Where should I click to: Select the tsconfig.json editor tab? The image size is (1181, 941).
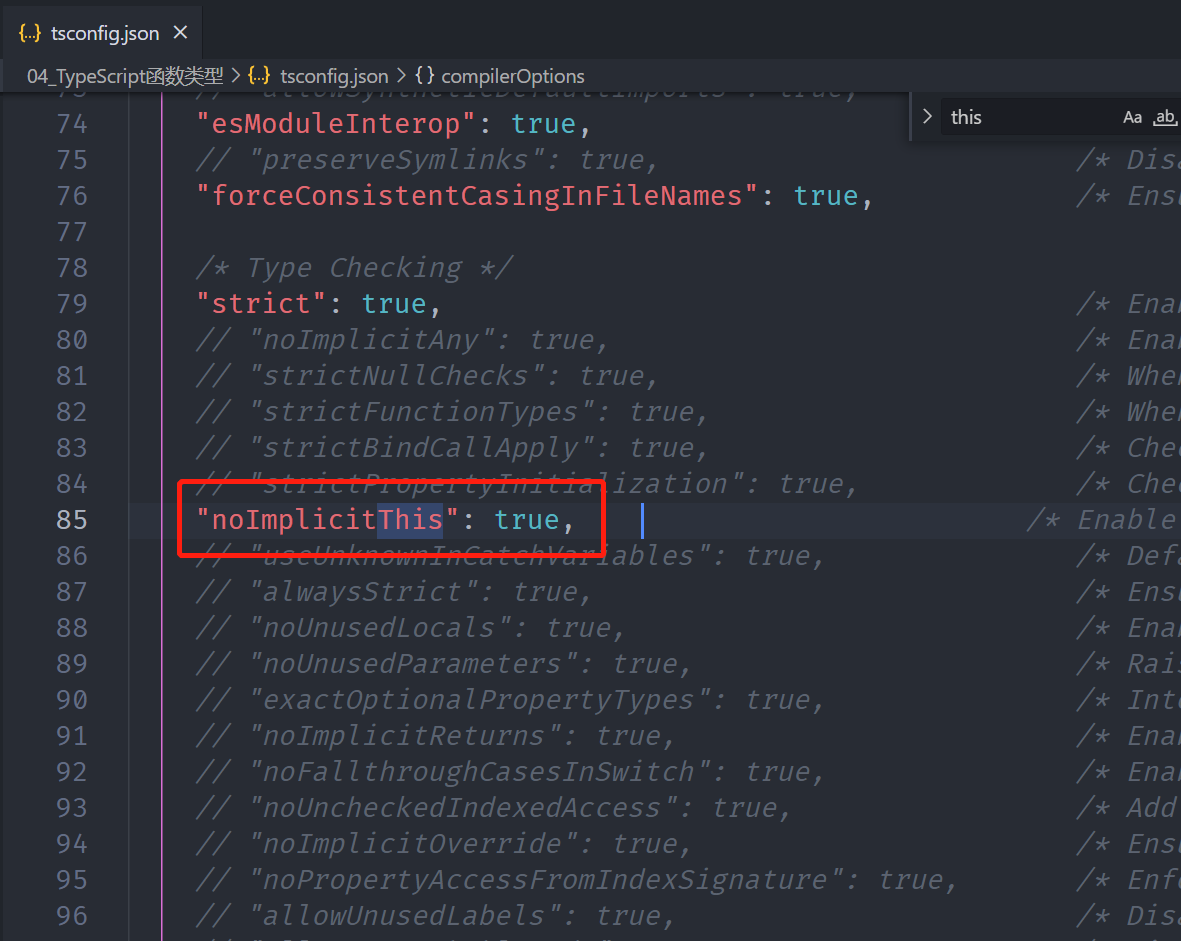(104, 33)
